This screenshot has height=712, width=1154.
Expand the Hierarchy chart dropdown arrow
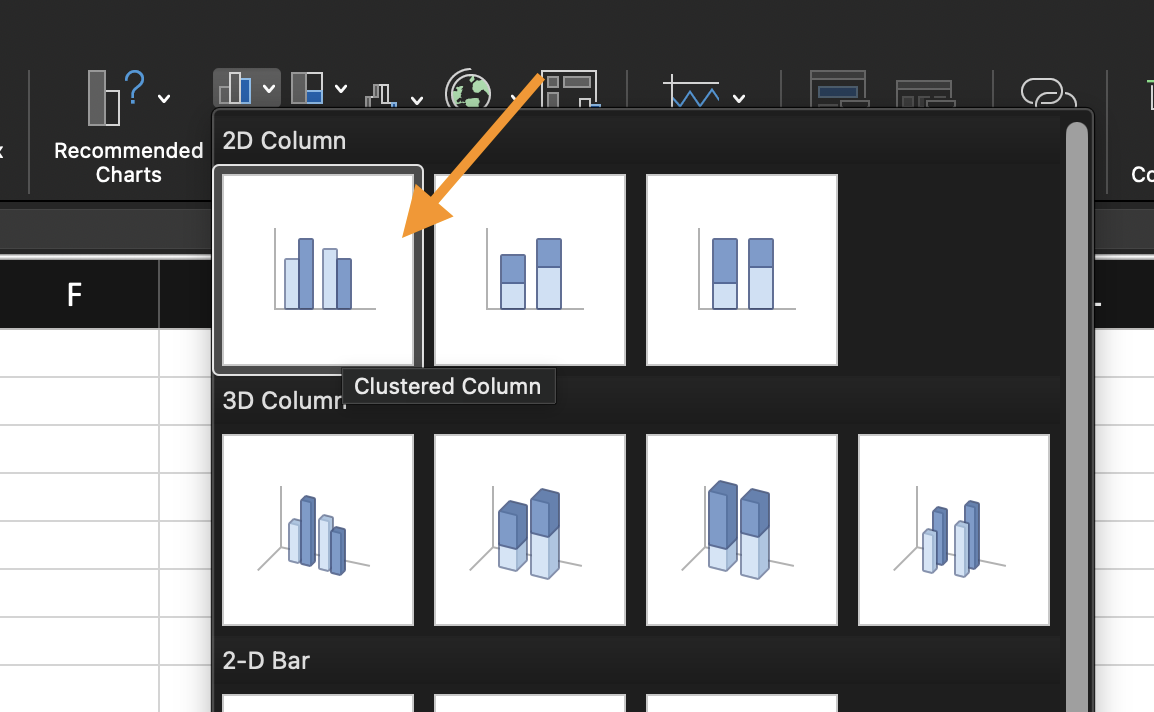point(341,89)
